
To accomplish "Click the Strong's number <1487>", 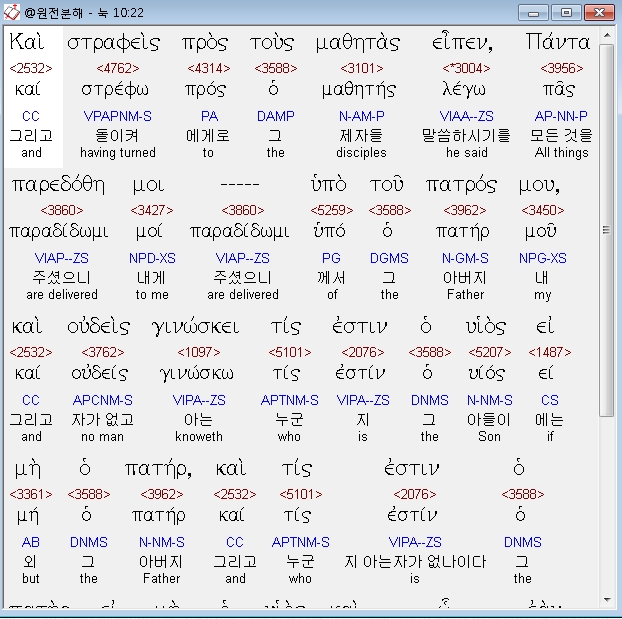I will pos(550,352).
